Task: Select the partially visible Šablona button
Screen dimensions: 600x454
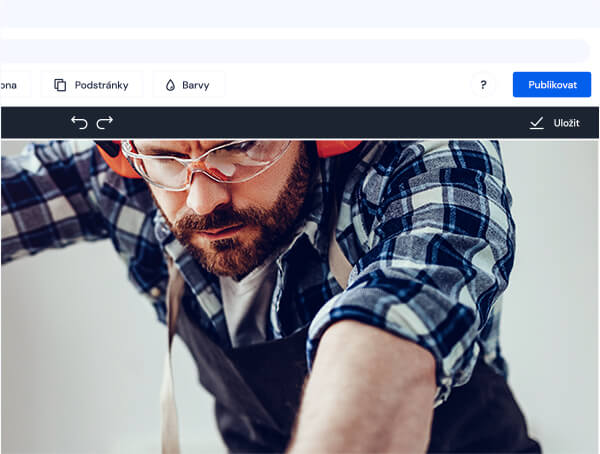Action: 10,85
